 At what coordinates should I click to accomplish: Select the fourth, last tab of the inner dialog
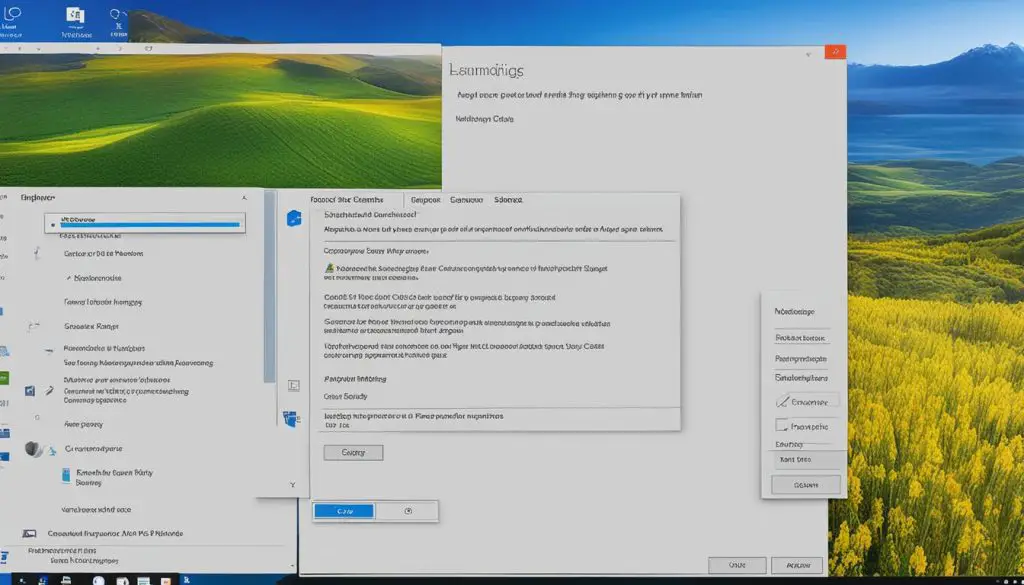click(508, 200)
